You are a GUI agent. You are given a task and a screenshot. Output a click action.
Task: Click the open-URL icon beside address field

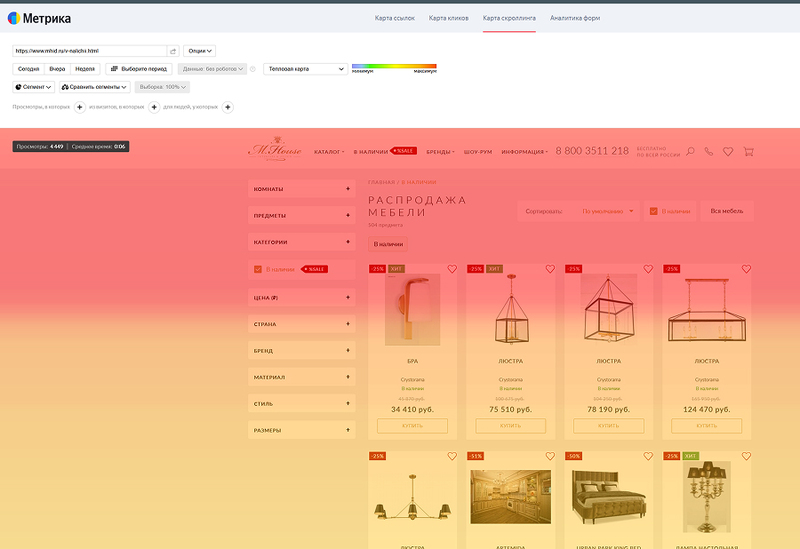pyautogui.click(x=173, y=51)
